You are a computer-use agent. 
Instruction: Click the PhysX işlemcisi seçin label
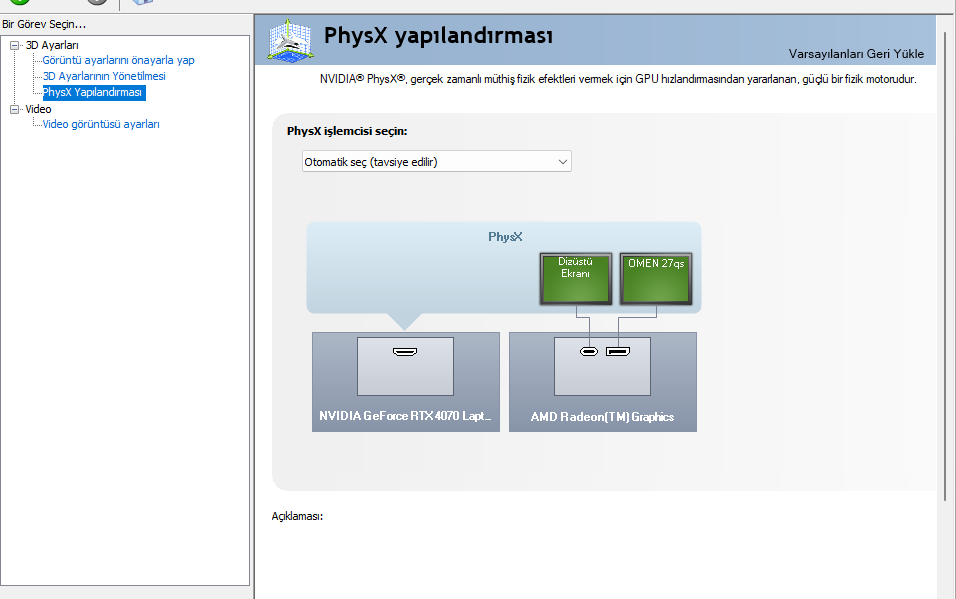pyautogui.click(x=347, y=131)
